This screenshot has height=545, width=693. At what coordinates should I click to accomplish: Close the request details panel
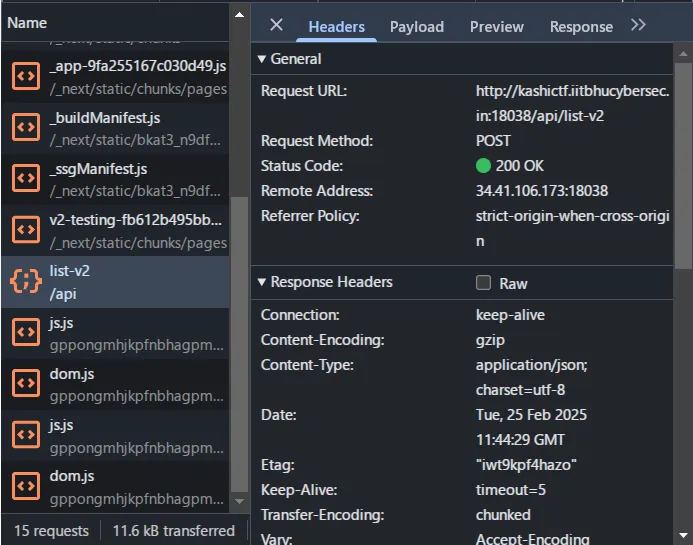pos(277,26)
